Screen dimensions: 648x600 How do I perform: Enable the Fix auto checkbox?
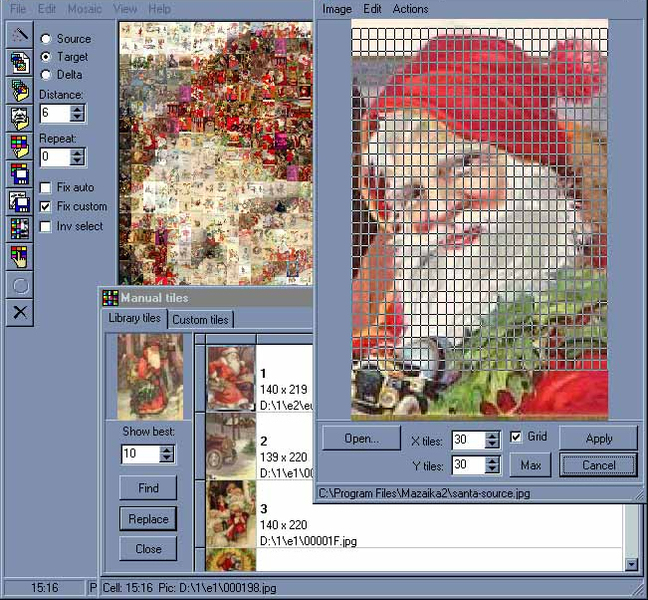click(x=45, y=188)
